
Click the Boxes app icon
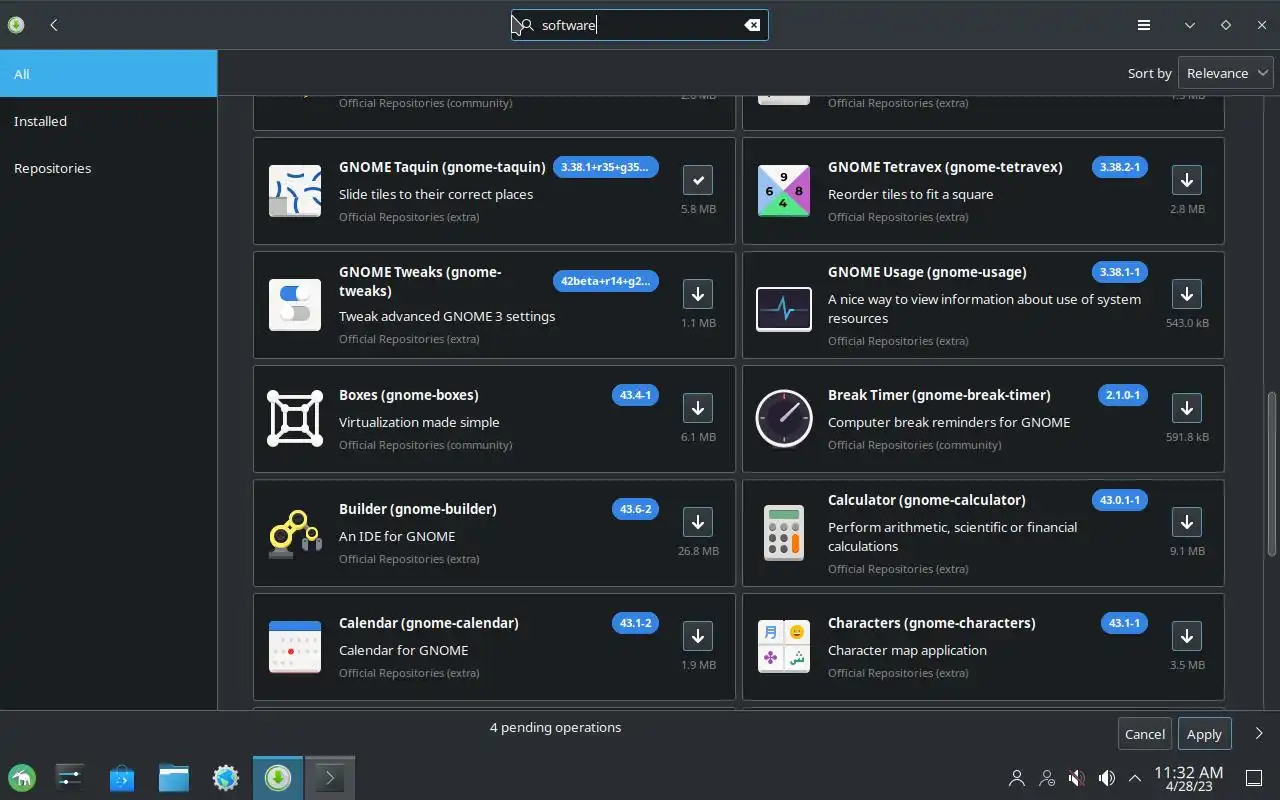coord(295,419)
